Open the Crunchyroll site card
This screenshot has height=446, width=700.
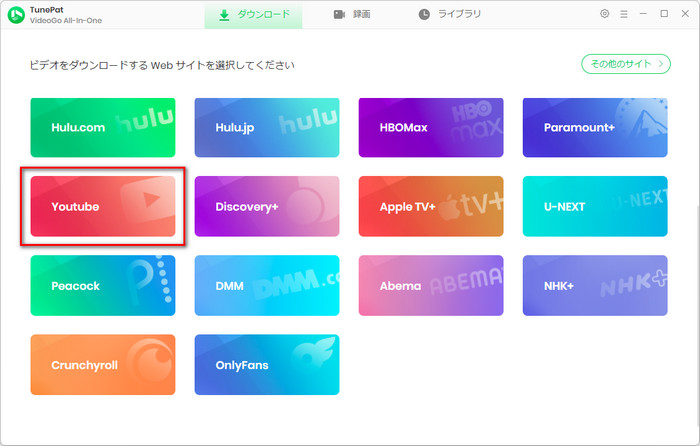click(103, 365)
